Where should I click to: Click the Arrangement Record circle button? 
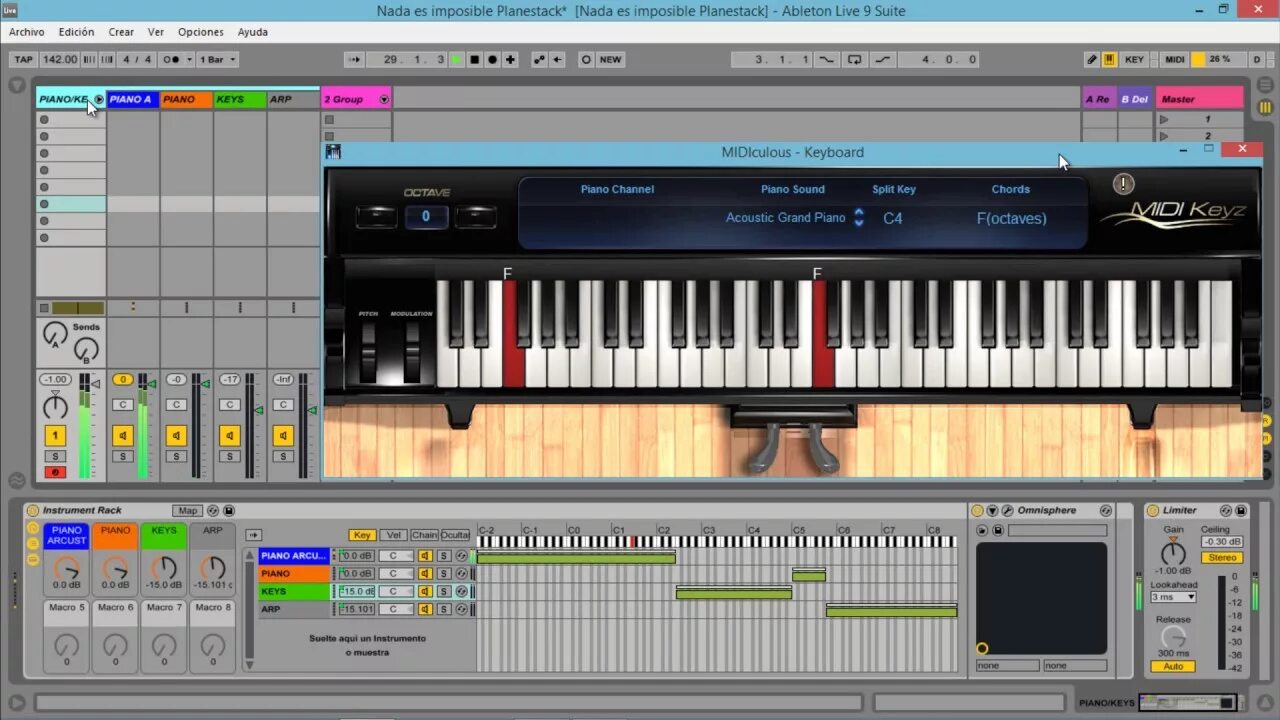pyautogui.click(x=493, y=59)
